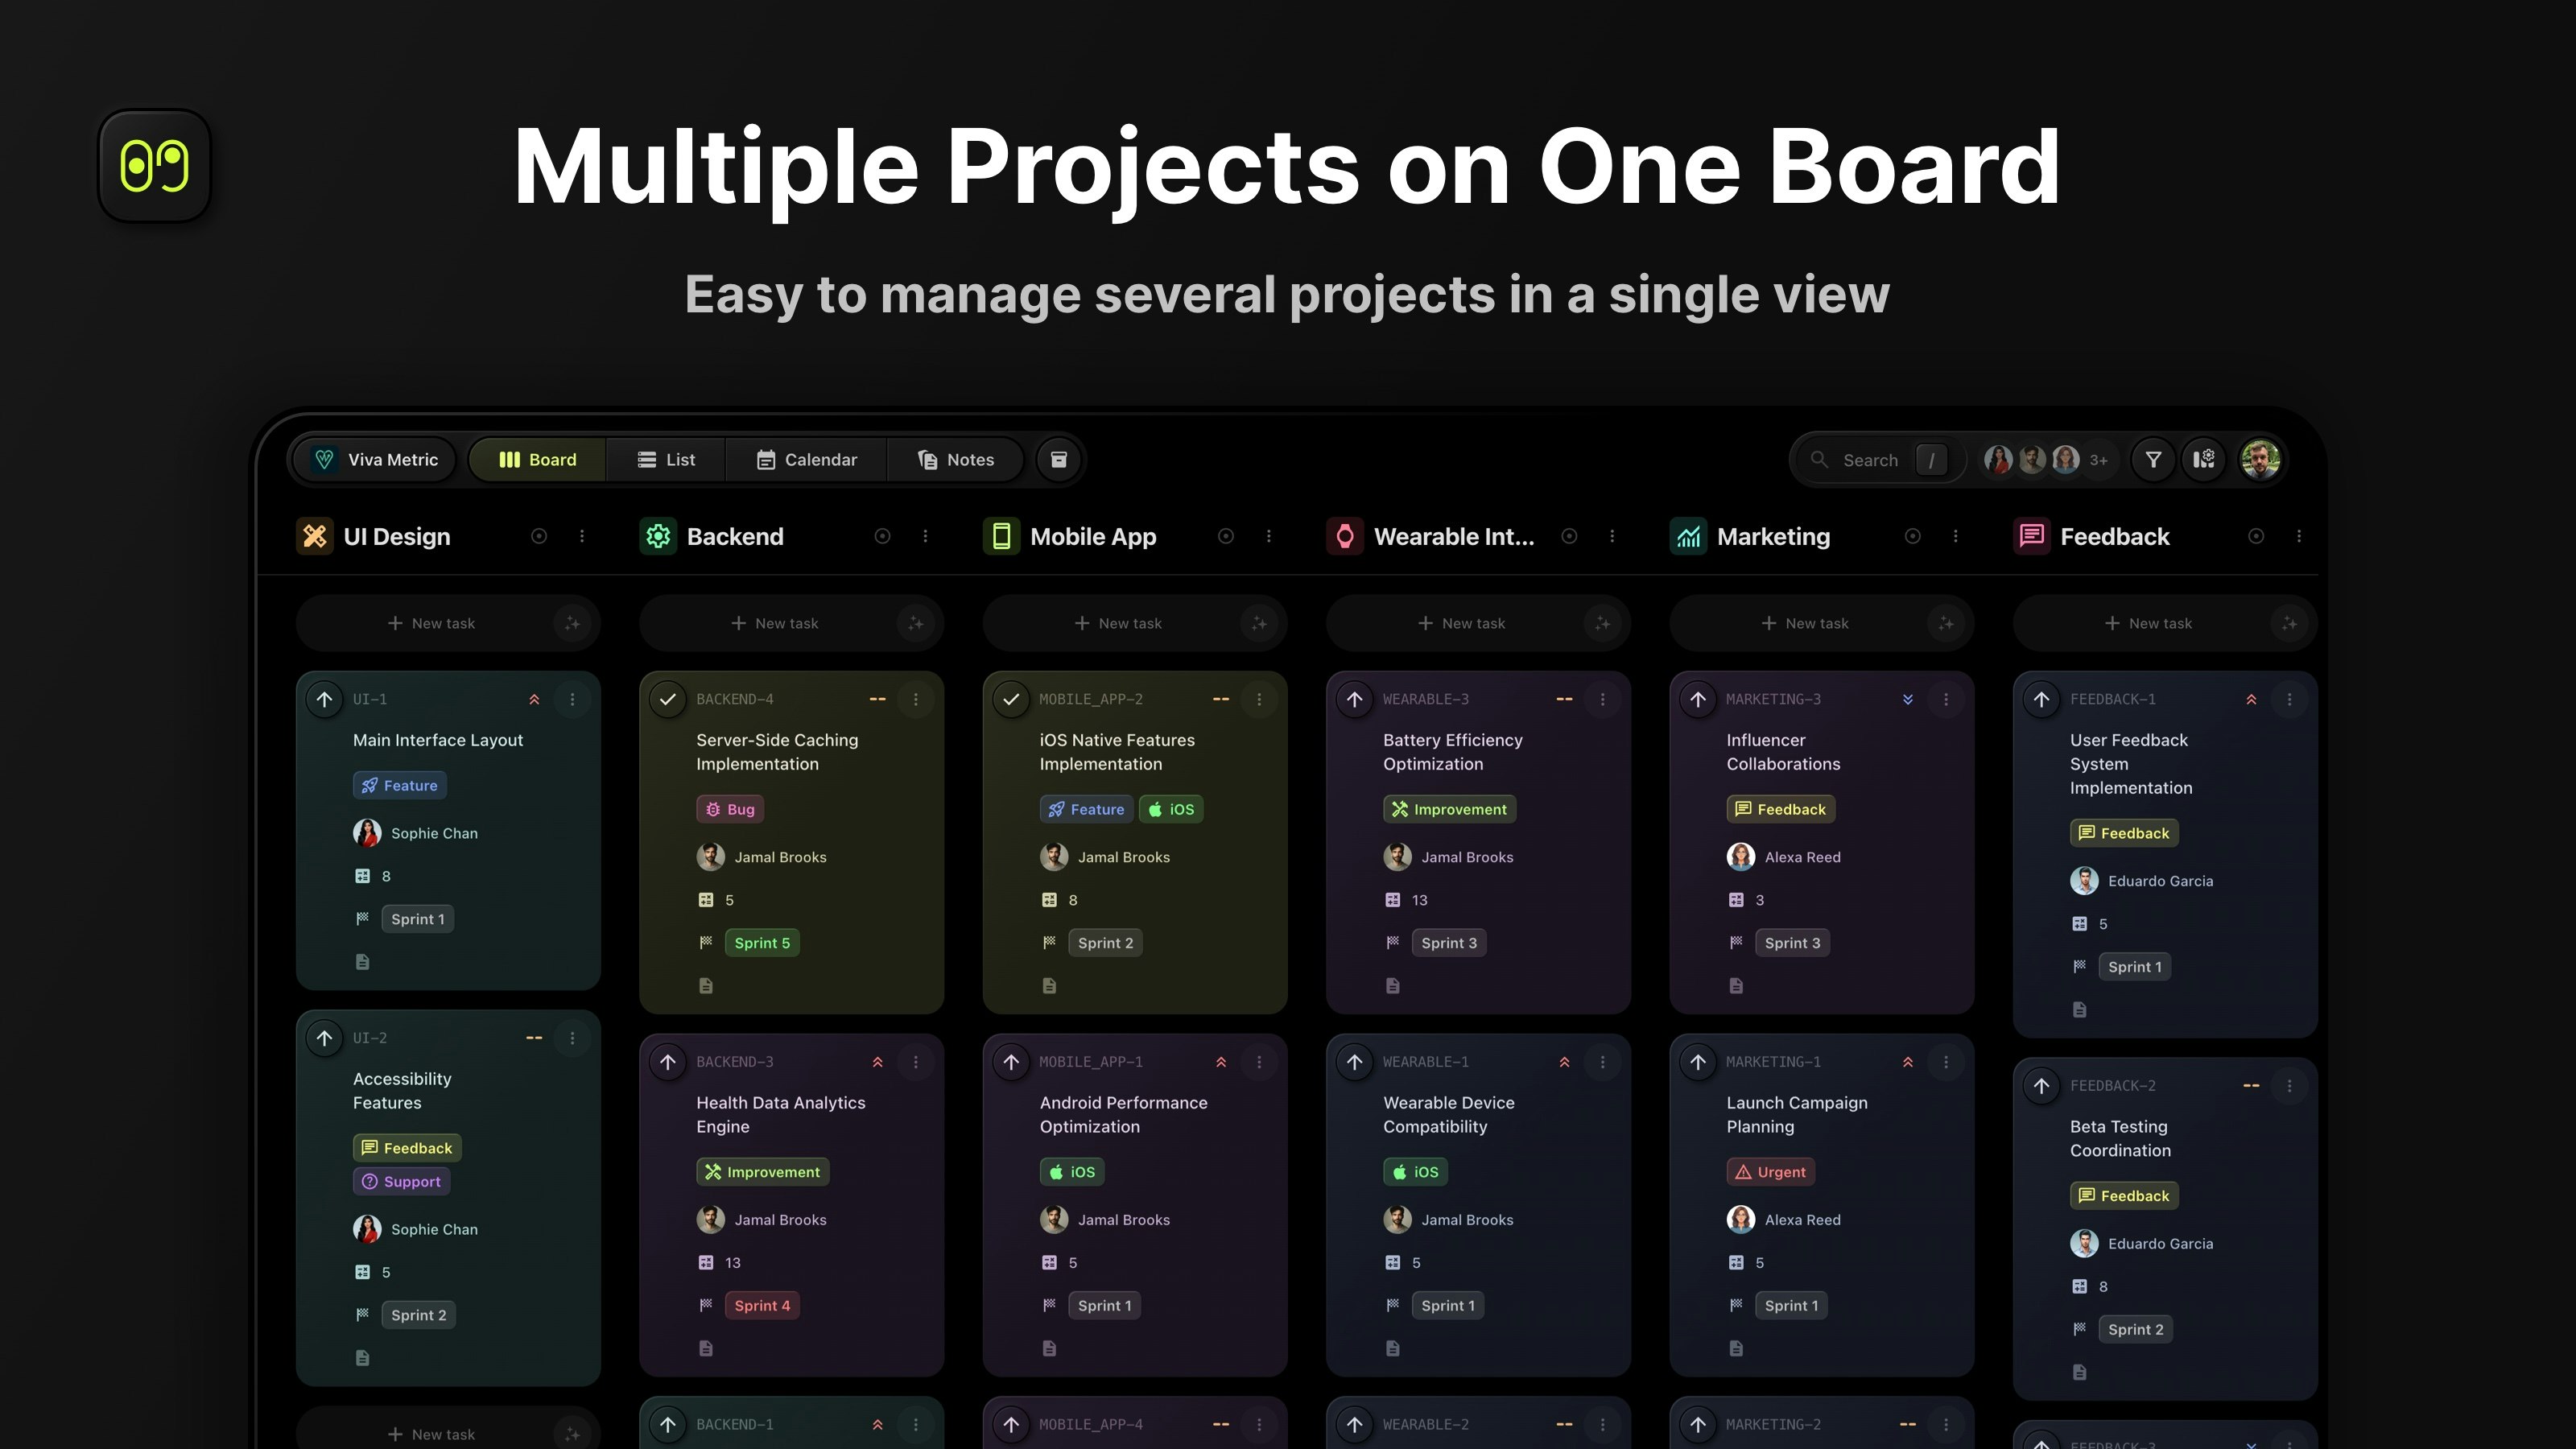This screenshot has width=2576, height=1449.
Task: Open the Backend column options menu
Action: 925,537
